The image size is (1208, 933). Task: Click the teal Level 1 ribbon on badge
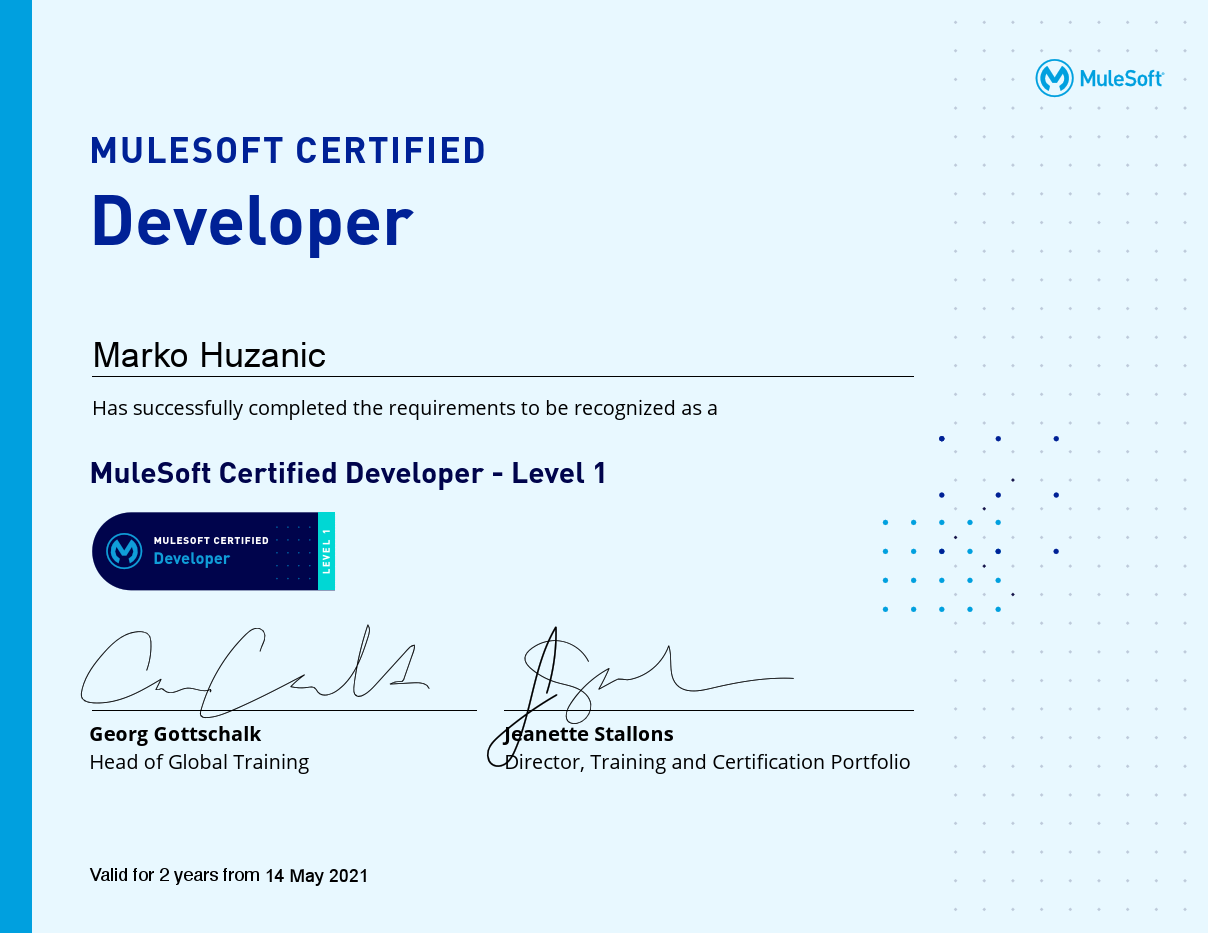(x=328, y=551)
